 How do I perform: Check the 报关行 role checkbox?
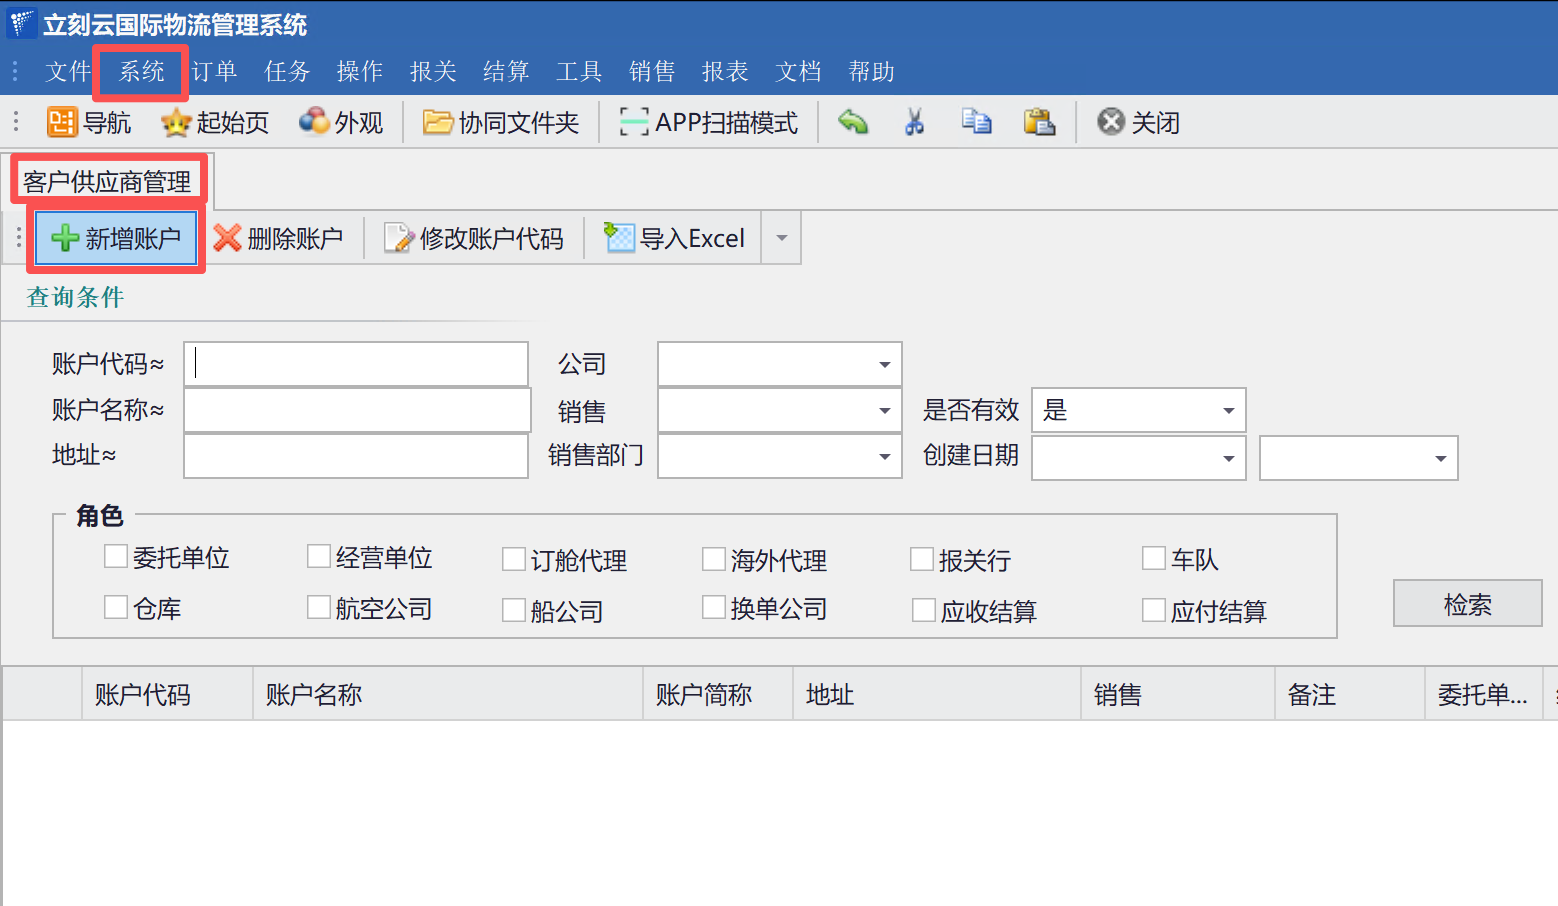pos(922,559)
